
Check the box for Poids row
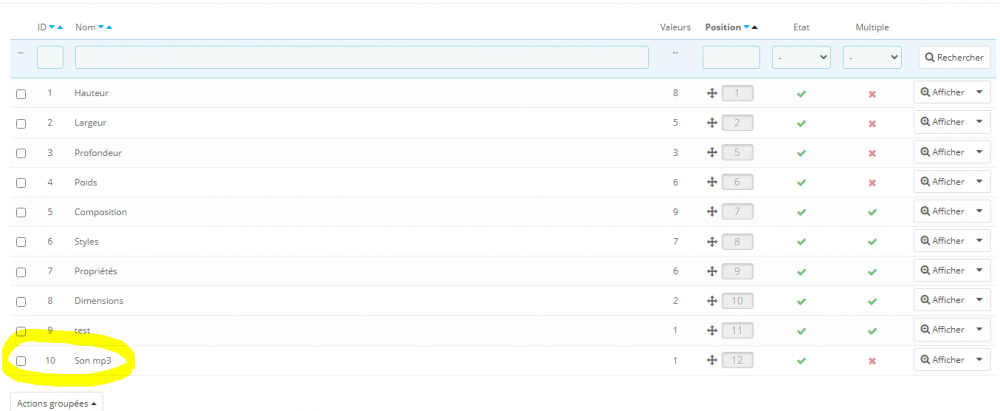[x=21, y=183]
